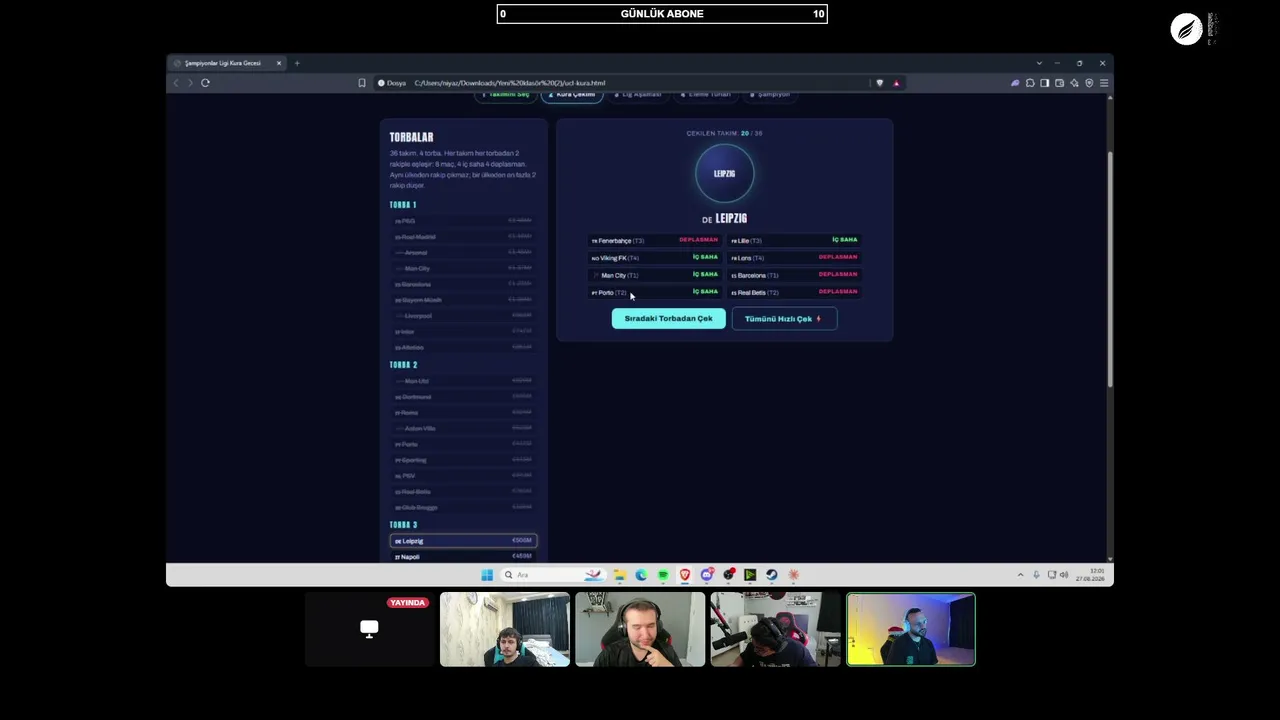
Task: Select the Napoli row in Torba 3
Action: (x=463, y=557)
